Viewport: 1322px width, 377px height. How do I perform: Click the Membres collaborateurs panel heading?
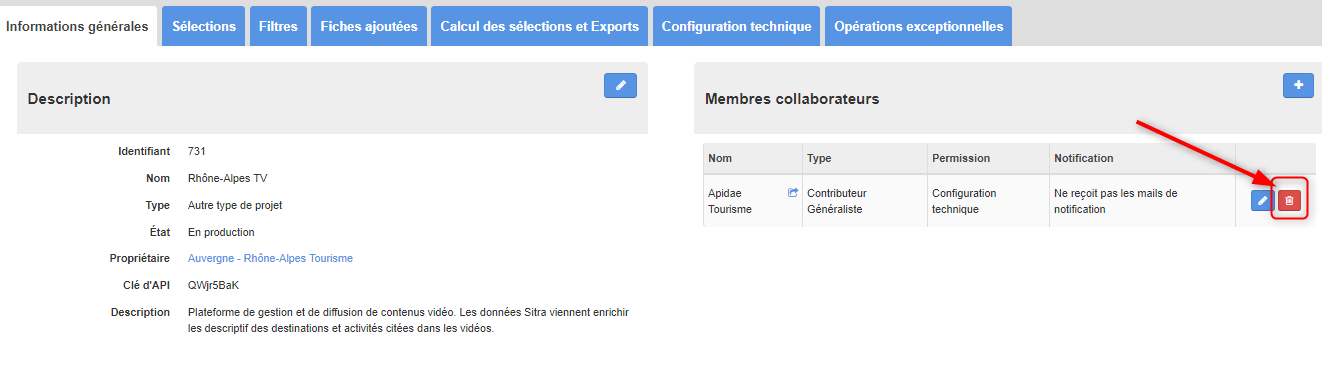[x=792, y=99]
